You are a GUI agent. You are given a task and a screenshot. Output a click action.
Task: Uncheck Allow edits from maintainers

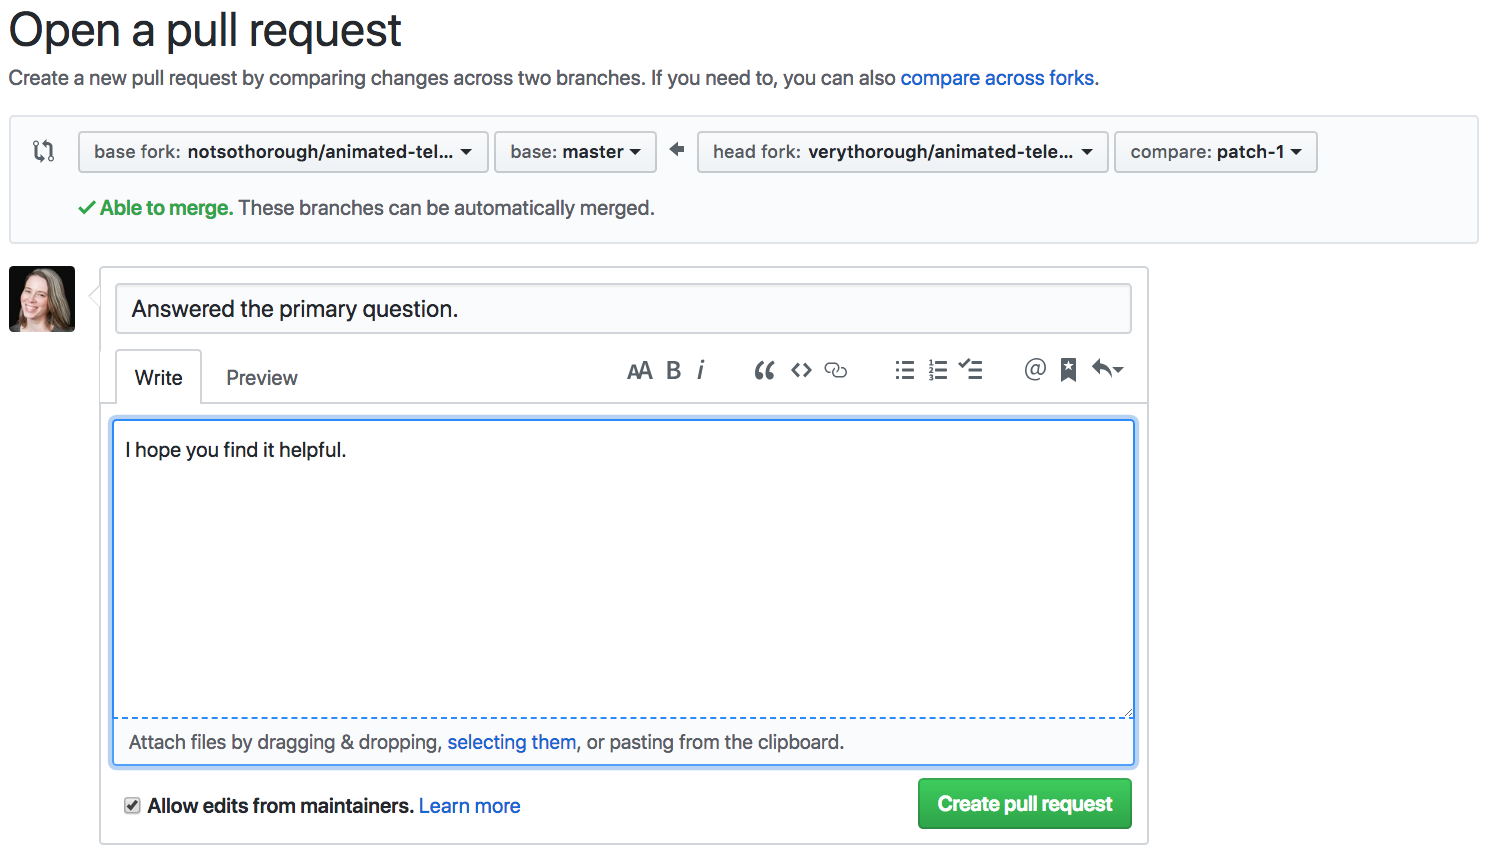coord(132,806)
